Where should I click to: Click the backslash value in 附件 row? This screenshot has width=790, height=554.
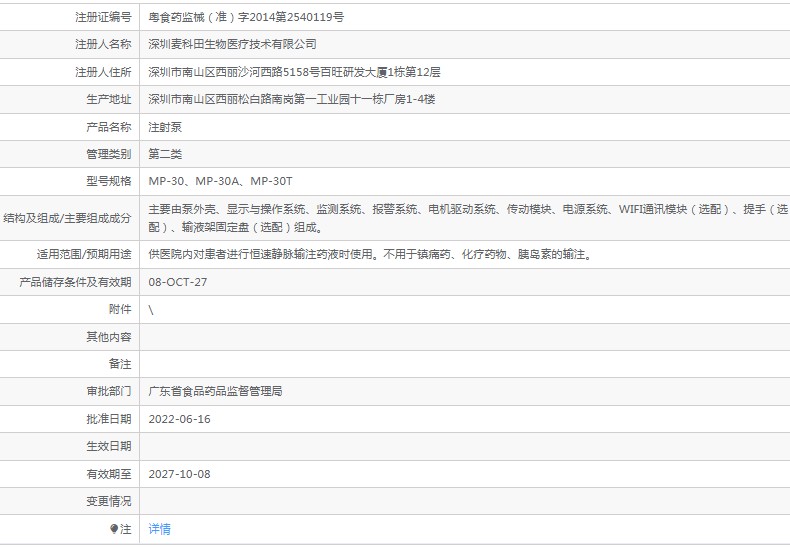point(151,310)
